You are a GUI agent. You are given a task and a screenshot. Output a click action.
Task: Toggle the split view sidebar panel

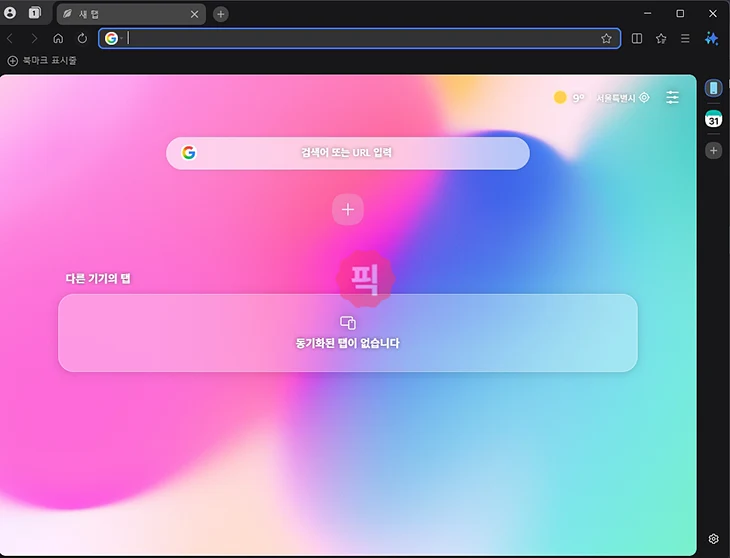coord(637,39)
